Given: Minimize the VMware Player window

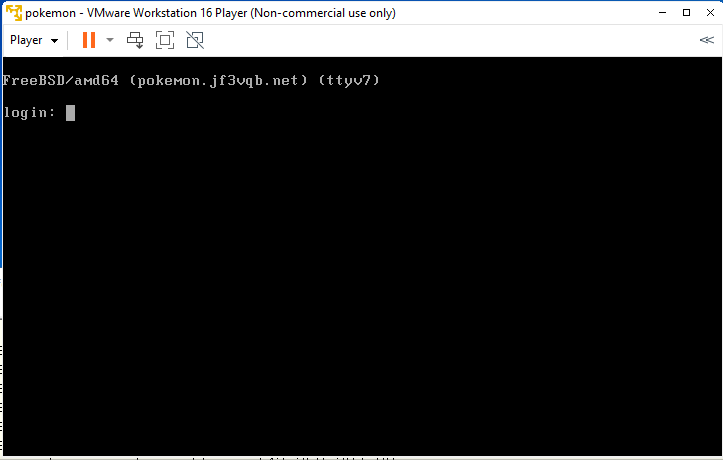Looking at the screenshot, I should pos(663,13).
